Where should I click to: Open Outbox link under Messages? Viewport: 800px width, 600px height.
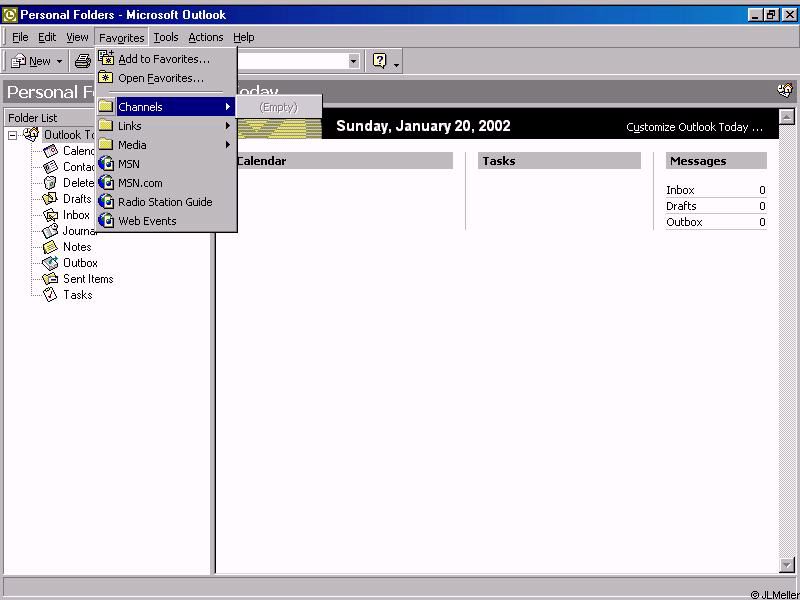(x=684, y=222)
